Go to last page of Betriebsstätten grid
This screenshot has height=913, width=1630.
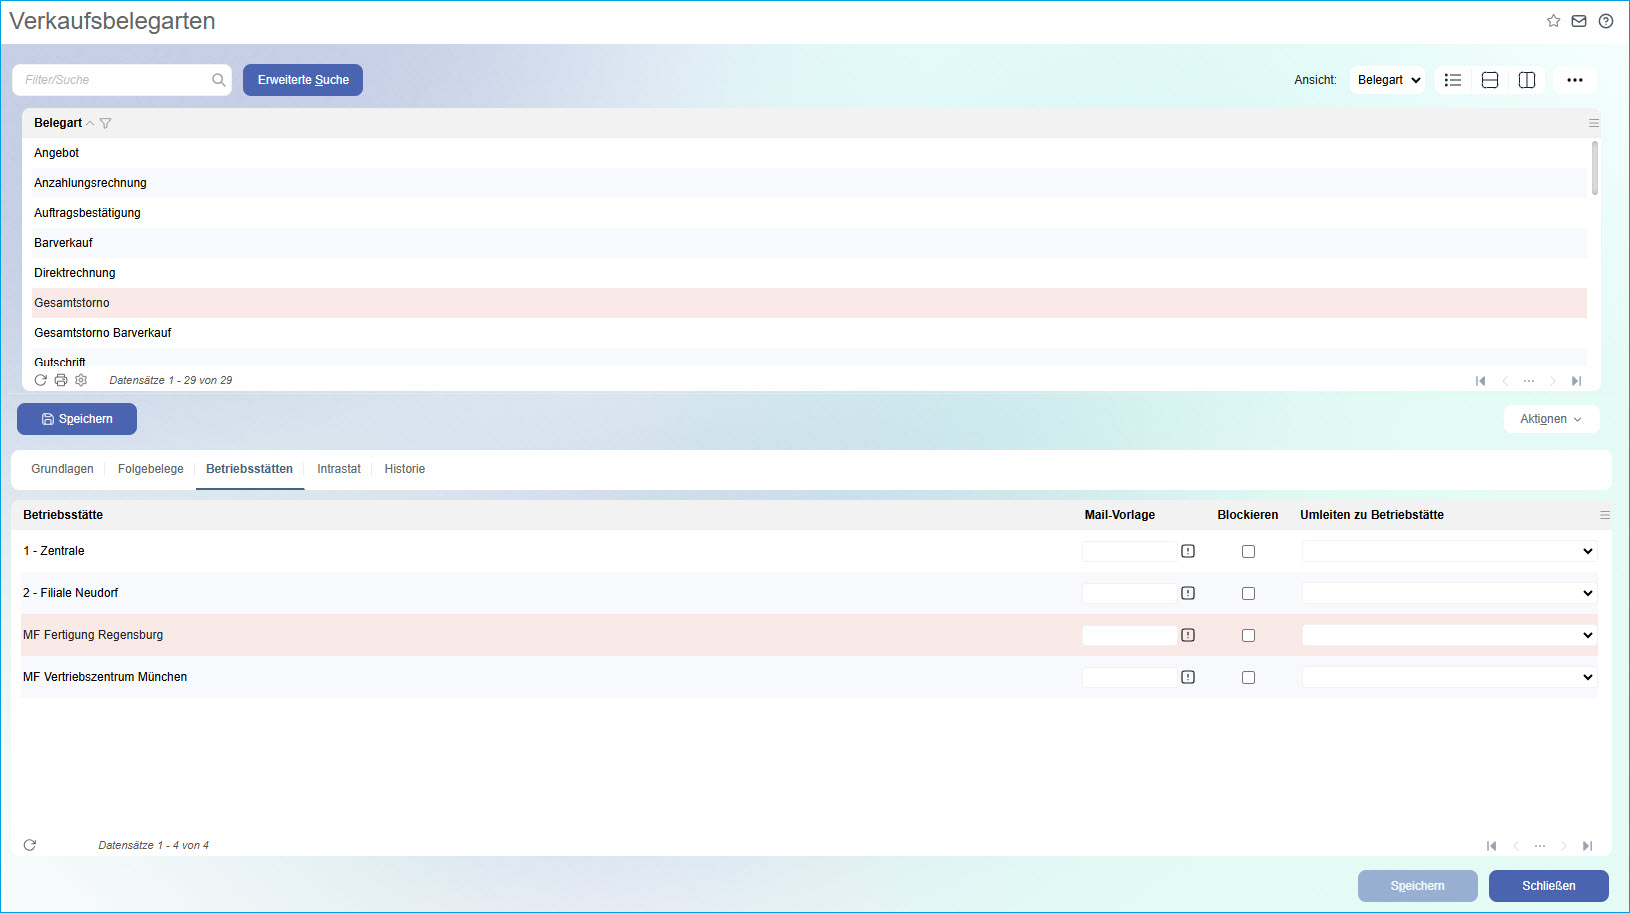(x=1588, y=846)
